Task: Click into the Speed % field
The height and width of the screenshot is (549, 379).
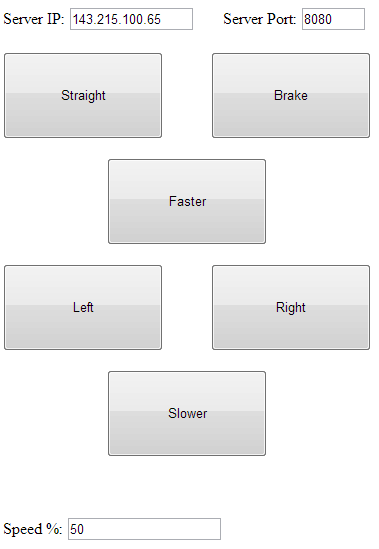Action: [x=144, y=529]
